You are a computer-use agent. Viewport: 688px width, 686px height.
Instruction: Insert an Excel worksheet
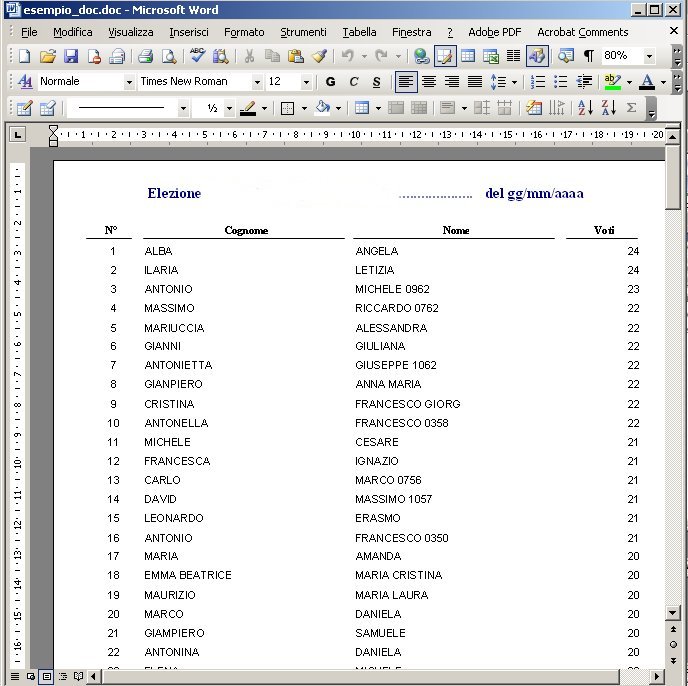click(491, 56)
